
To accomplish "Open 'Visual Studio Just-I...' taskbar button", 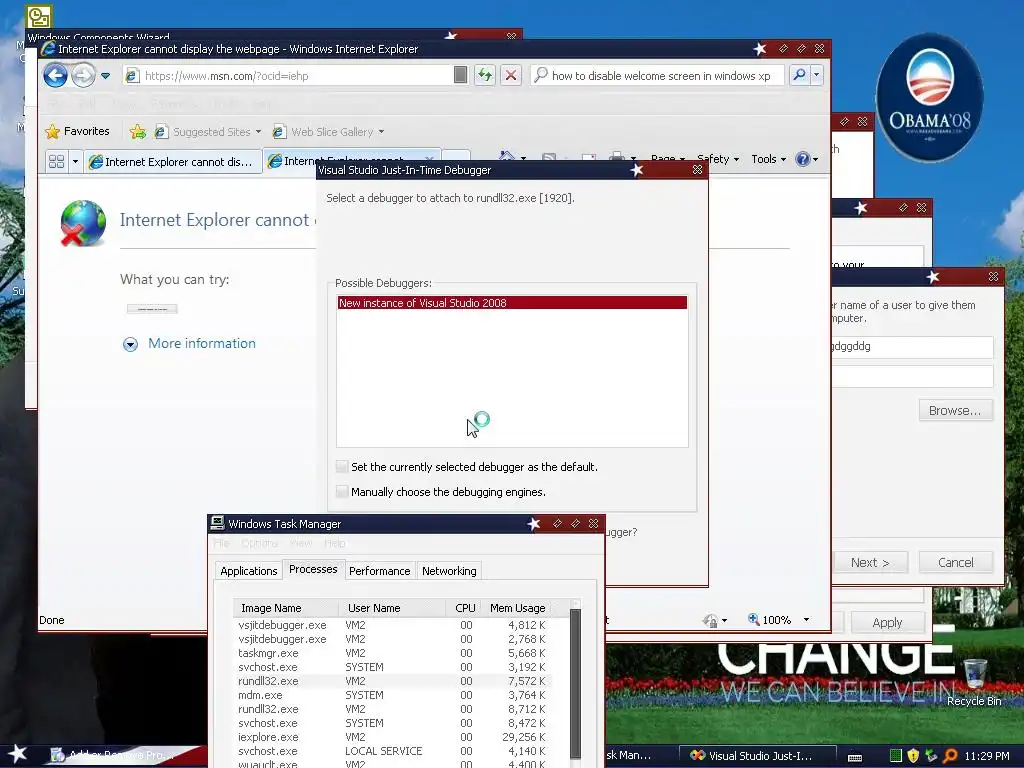I will [x=758, y=756].
